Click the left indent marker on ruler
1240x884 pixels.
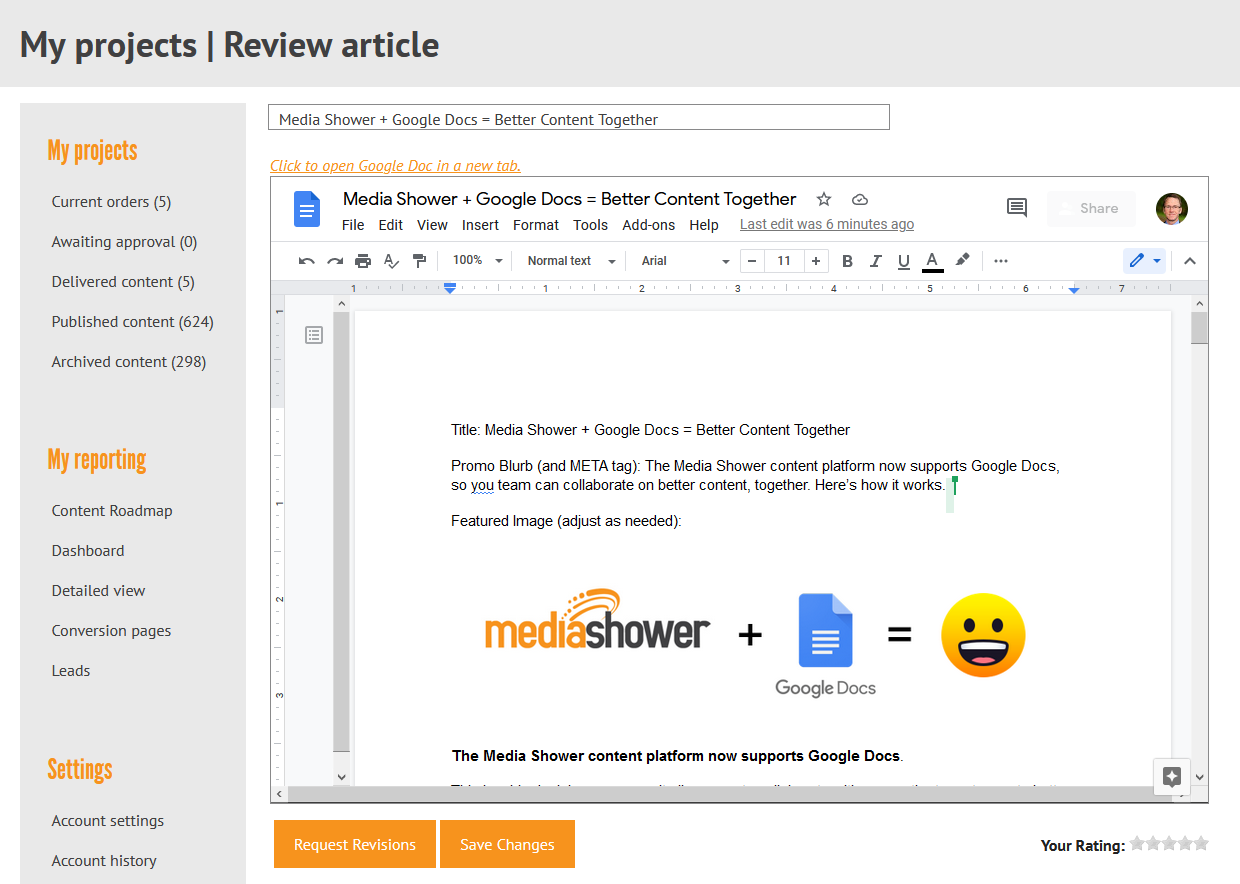click(x=450, y=288)
